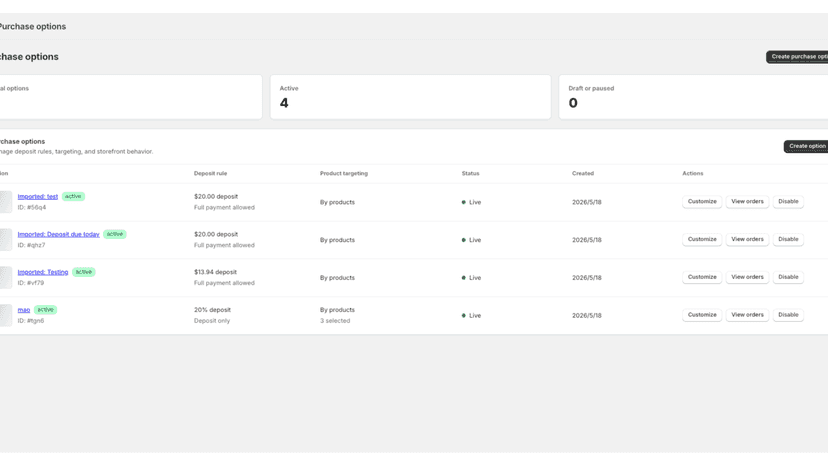View orders for 'Imported: Deposit due today'
This screenshot has height=466, width=828.
pyautogui.click(x=747, y=239)
